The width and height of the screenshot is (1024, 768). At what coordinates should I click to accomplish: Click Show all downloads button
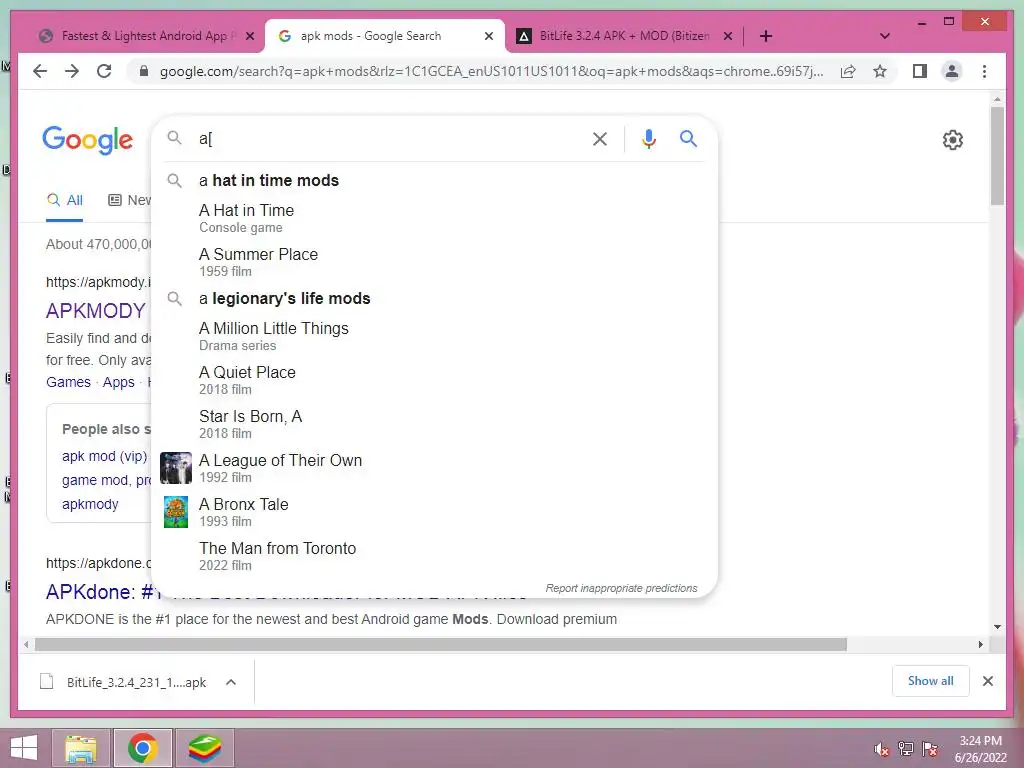point(930,681)
